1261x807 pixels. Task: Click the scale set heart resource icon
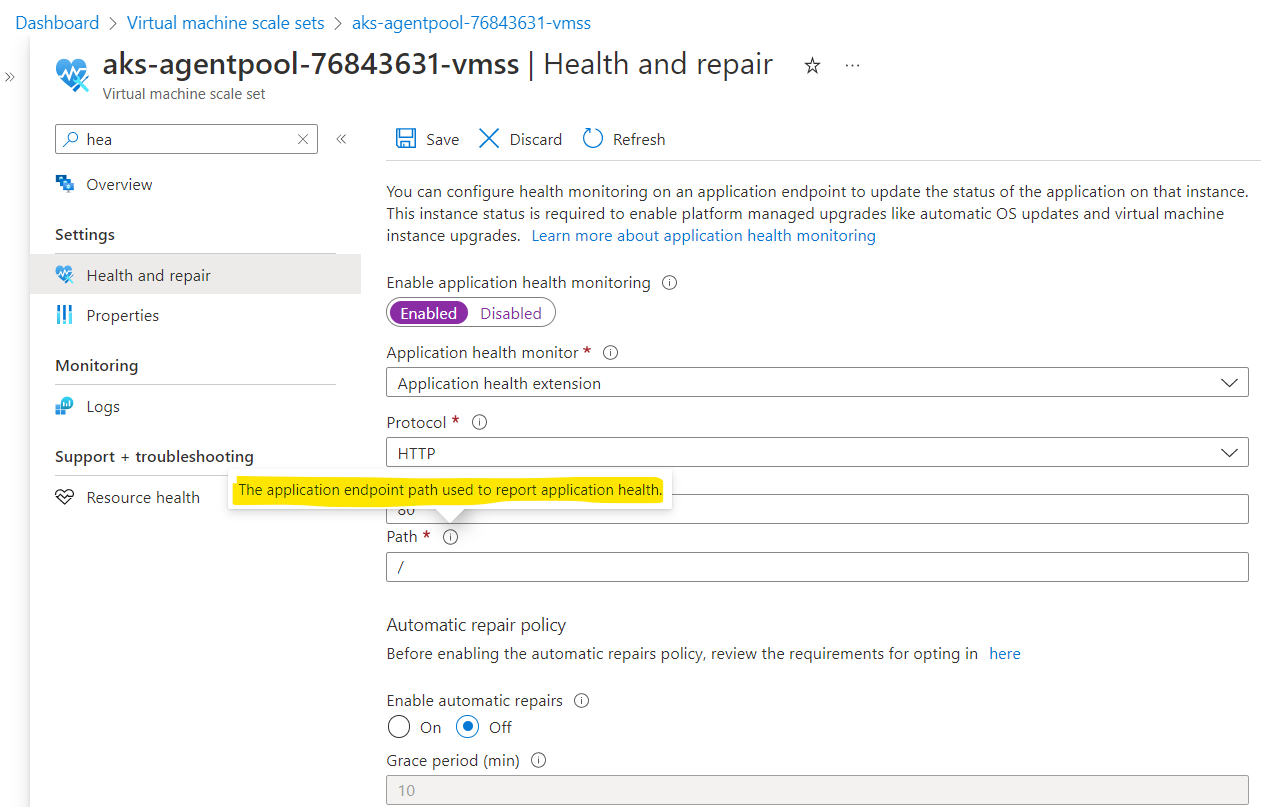coord(72,74)
